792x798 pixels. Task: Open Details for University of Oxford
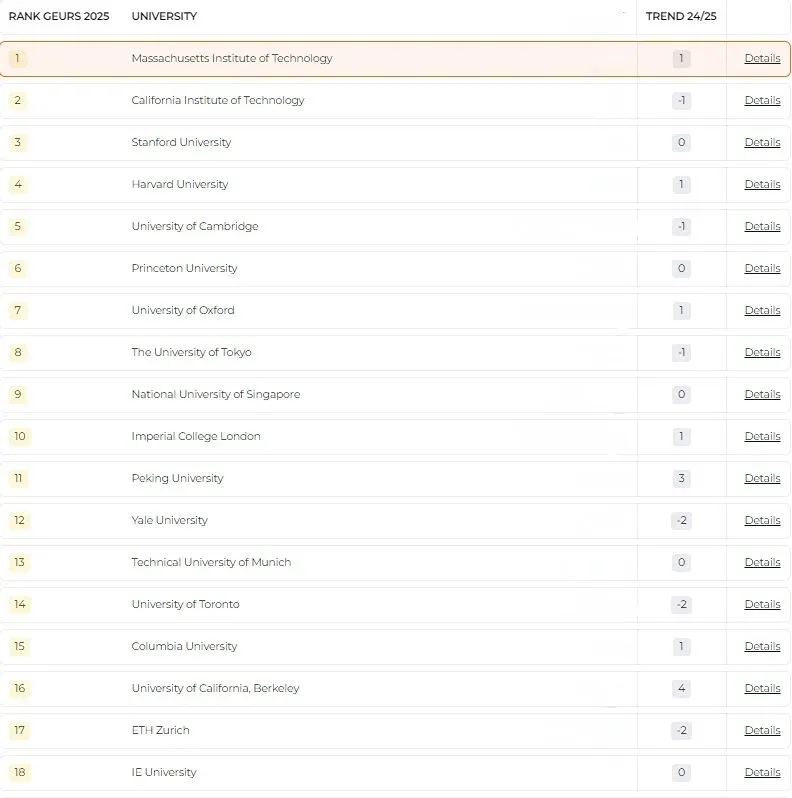point(762,310)
